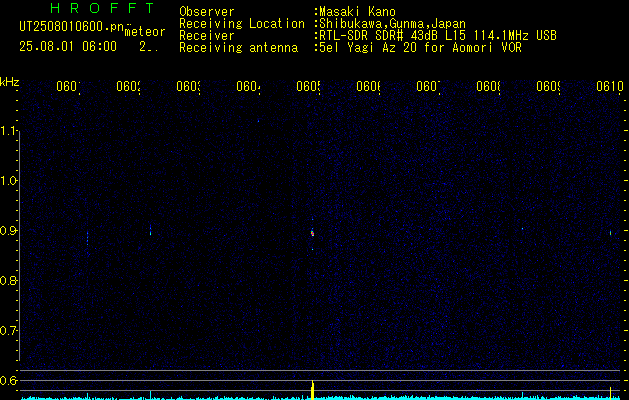Screen dimensions: 629x400
Task: Click the word meteor in header
Action: coord(145,32)
